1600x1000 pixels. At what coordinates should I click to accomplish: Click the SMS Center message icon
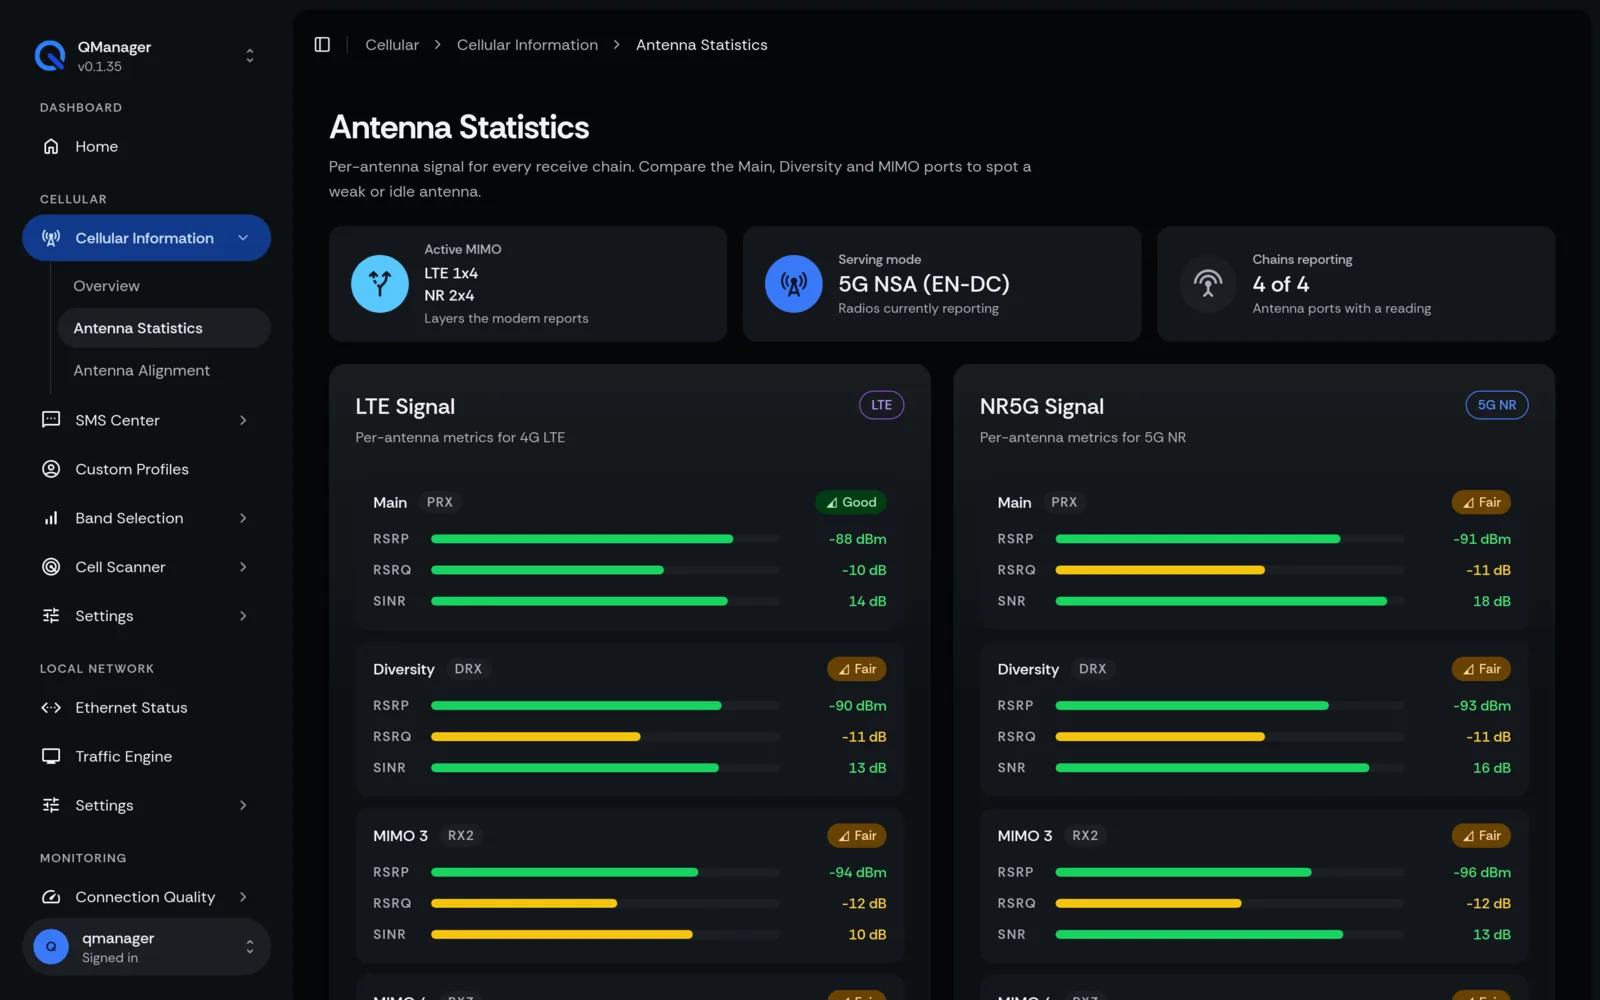tap(51, 420)
